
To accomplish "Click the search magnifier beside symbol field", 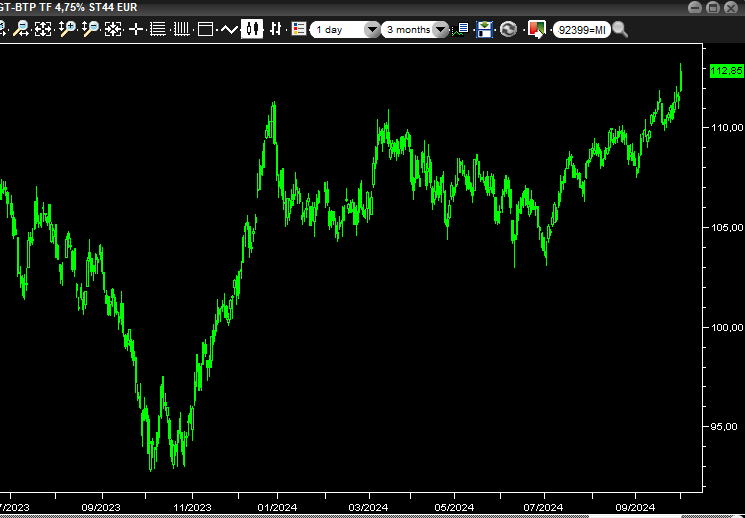I will tap(620, 29).
